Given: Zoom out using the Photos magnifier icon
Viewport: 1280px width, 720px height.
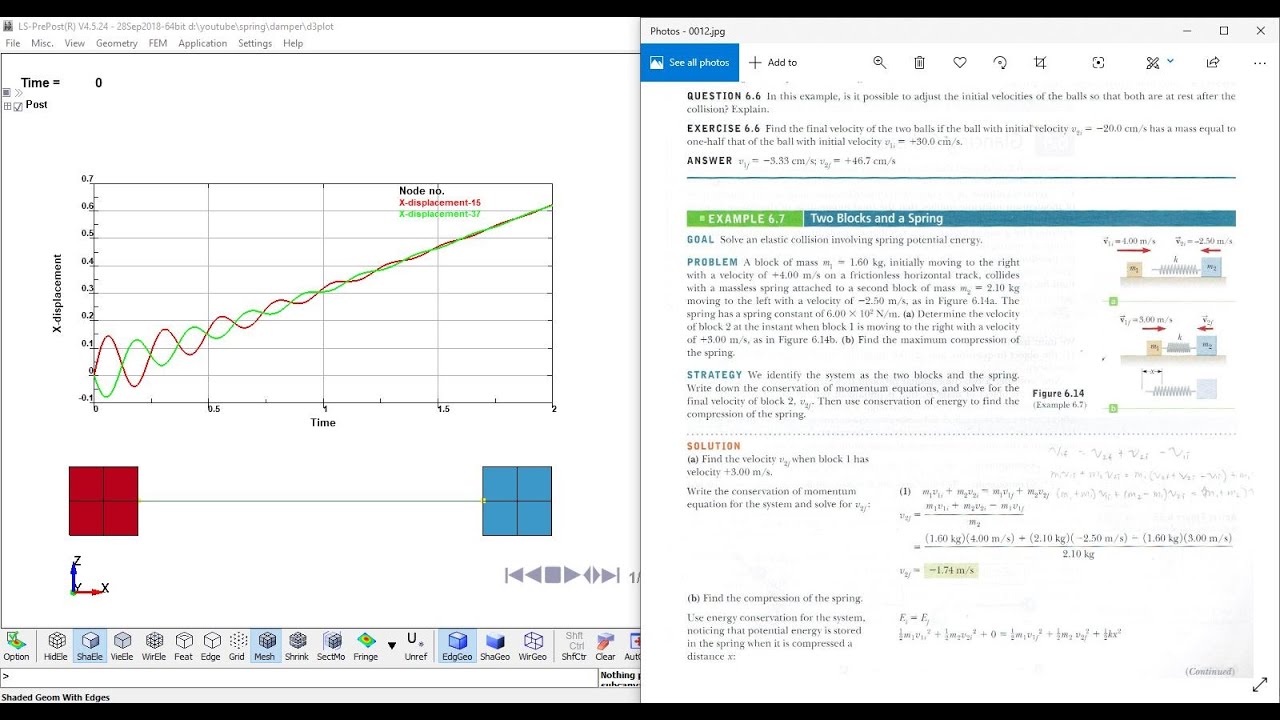Looking at the screenshot, I should (x=880, y=62).
